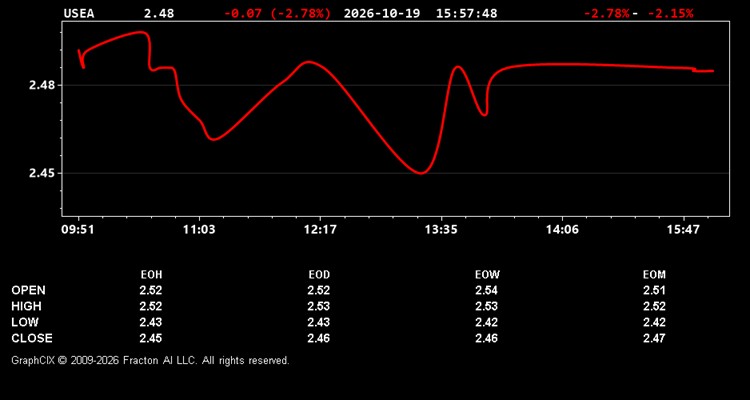Click the 15:47 time axis label
This screenshot has height=400, width=750.
[x=684, y=230]
